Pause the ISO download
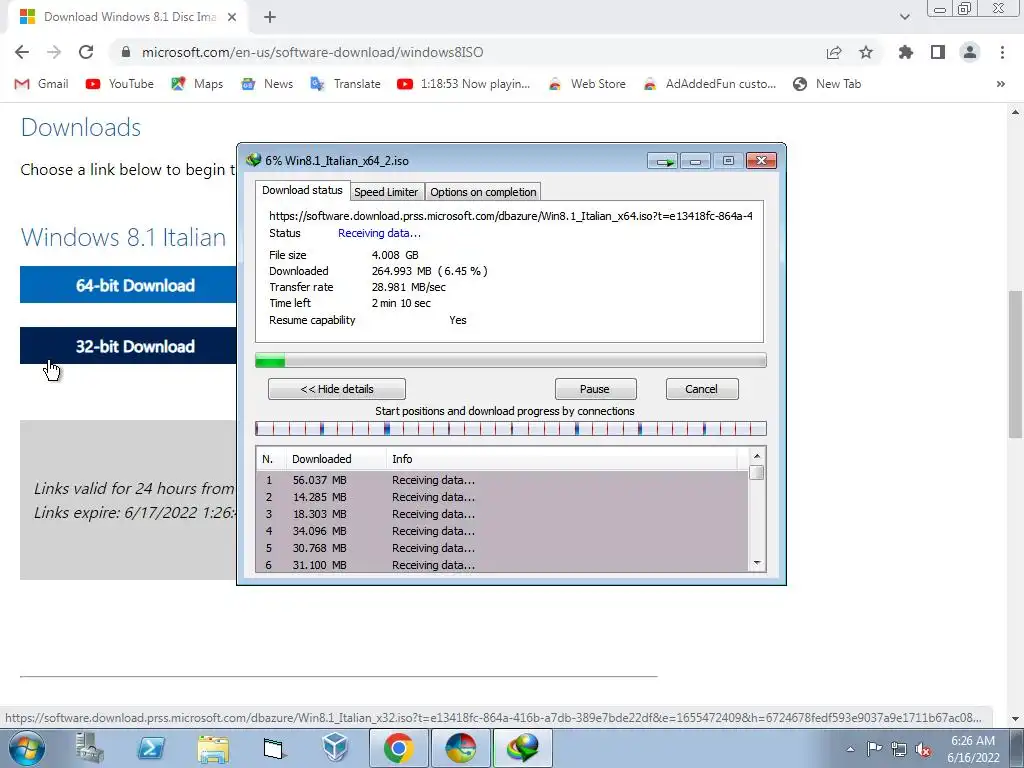 point(595,389)
